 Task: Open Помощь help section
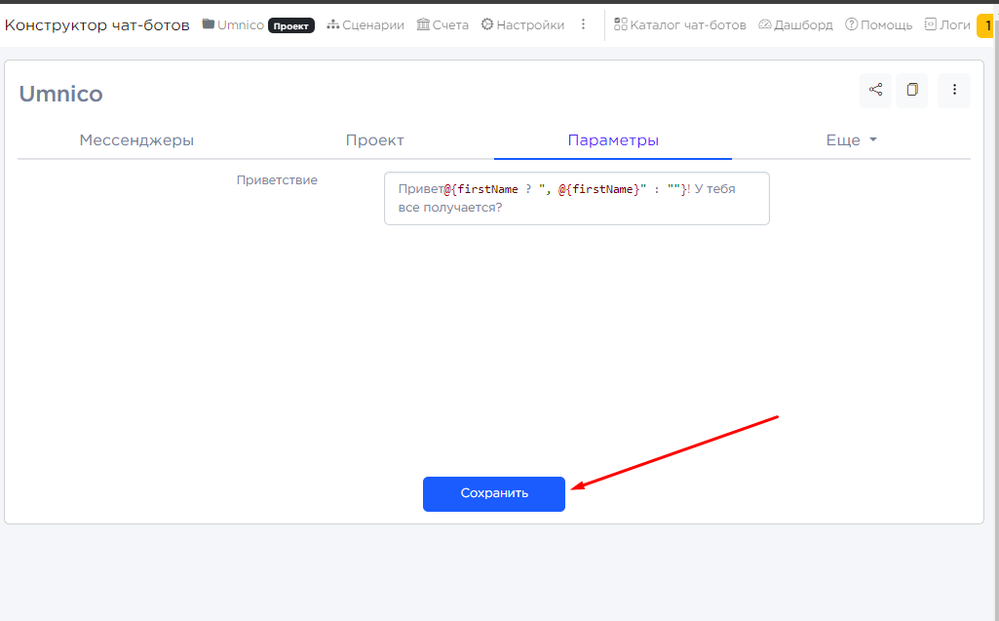click(878, 25)
